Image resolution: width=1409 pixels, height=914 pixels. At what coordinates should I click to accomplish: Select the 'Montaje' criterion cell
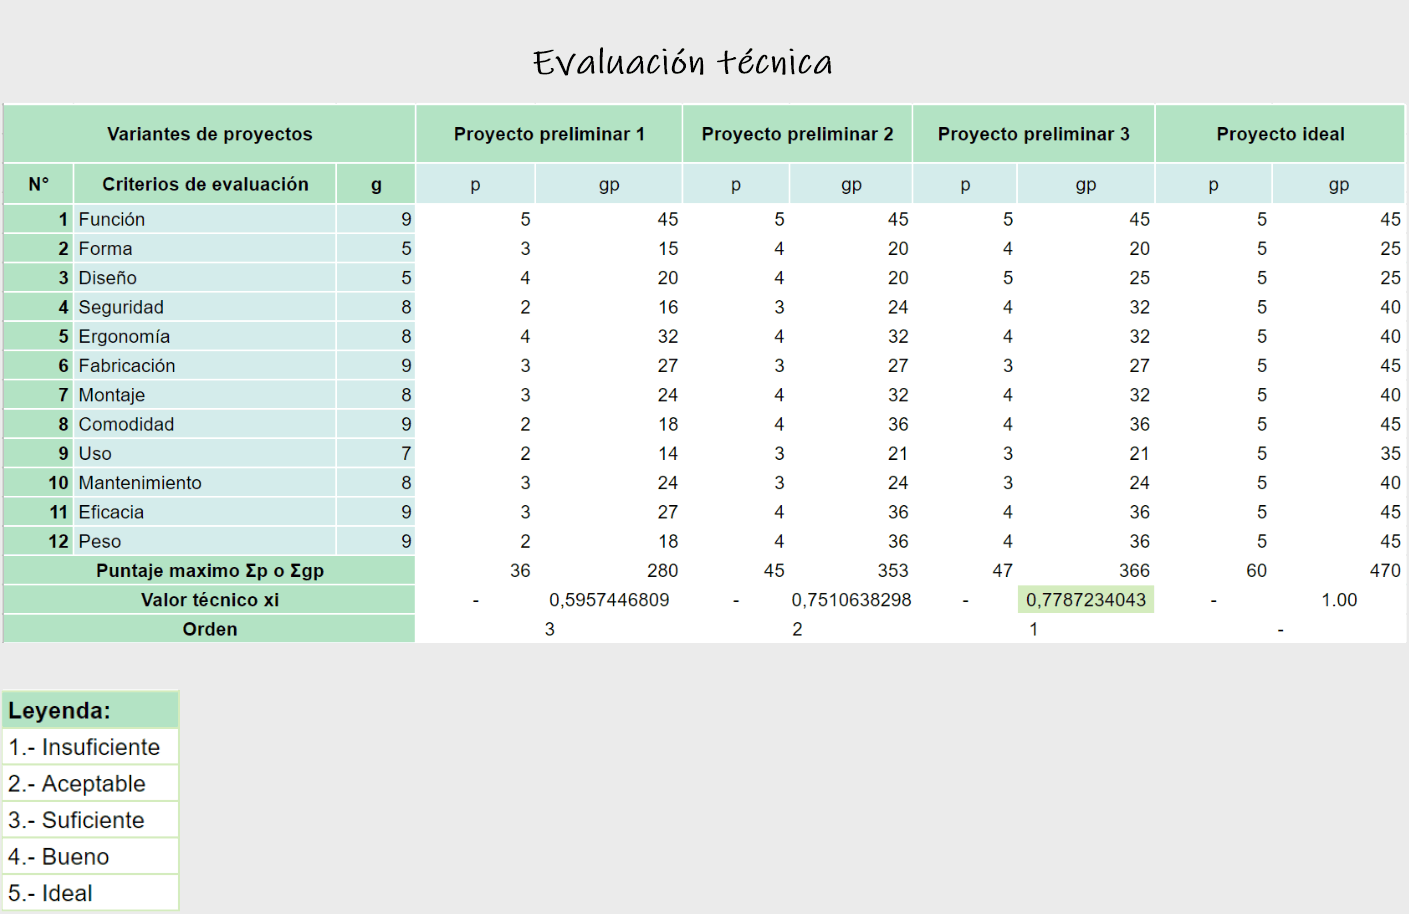click(x=205, y=395)
